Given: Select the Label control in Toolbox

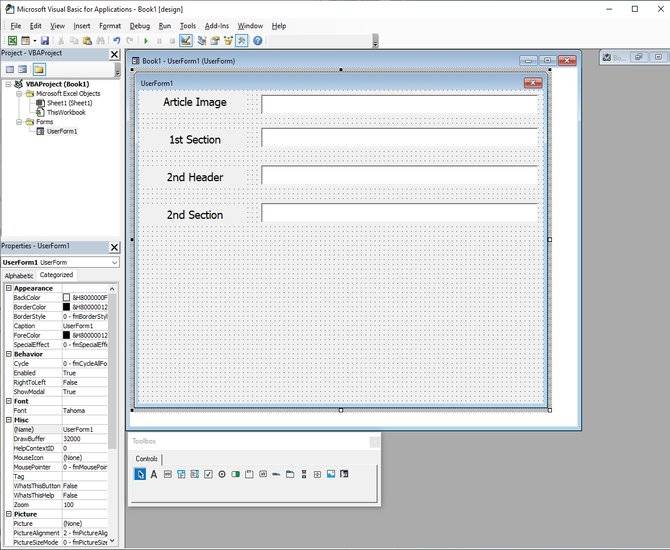Looking at the screenshot, I should [154, 474].
